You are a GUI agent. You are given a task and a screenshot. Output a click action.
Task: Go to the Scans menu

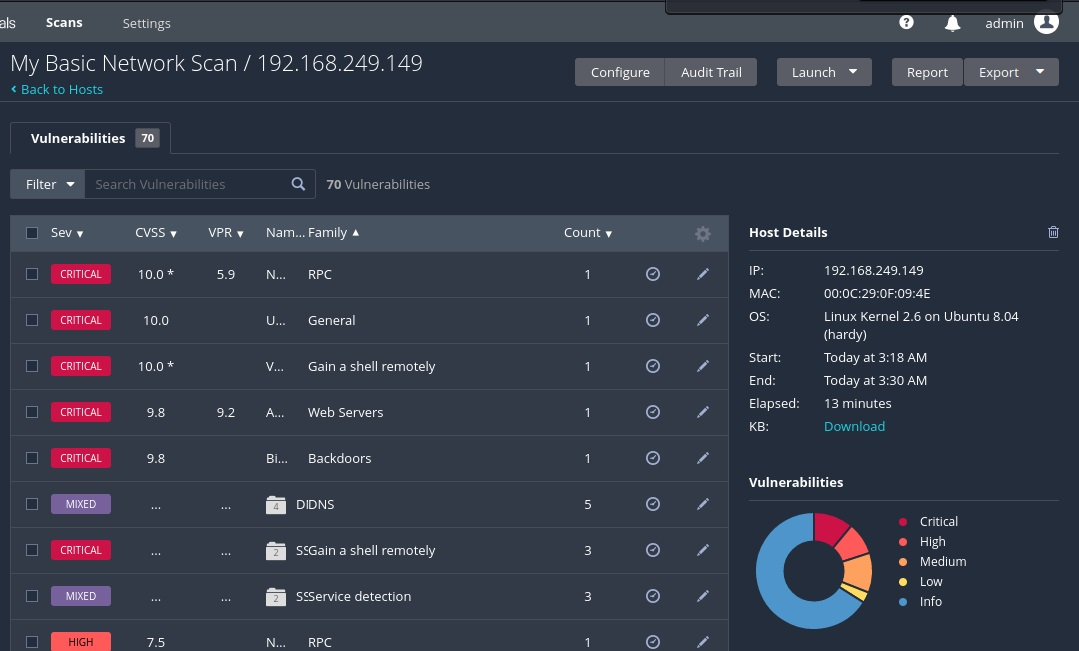coord(64,23)
